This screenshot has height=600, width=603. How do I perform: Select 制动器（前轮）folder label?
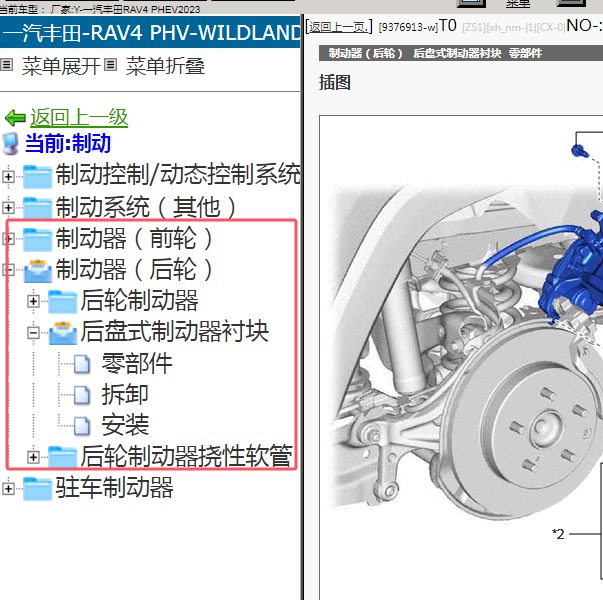pos(134,238)
